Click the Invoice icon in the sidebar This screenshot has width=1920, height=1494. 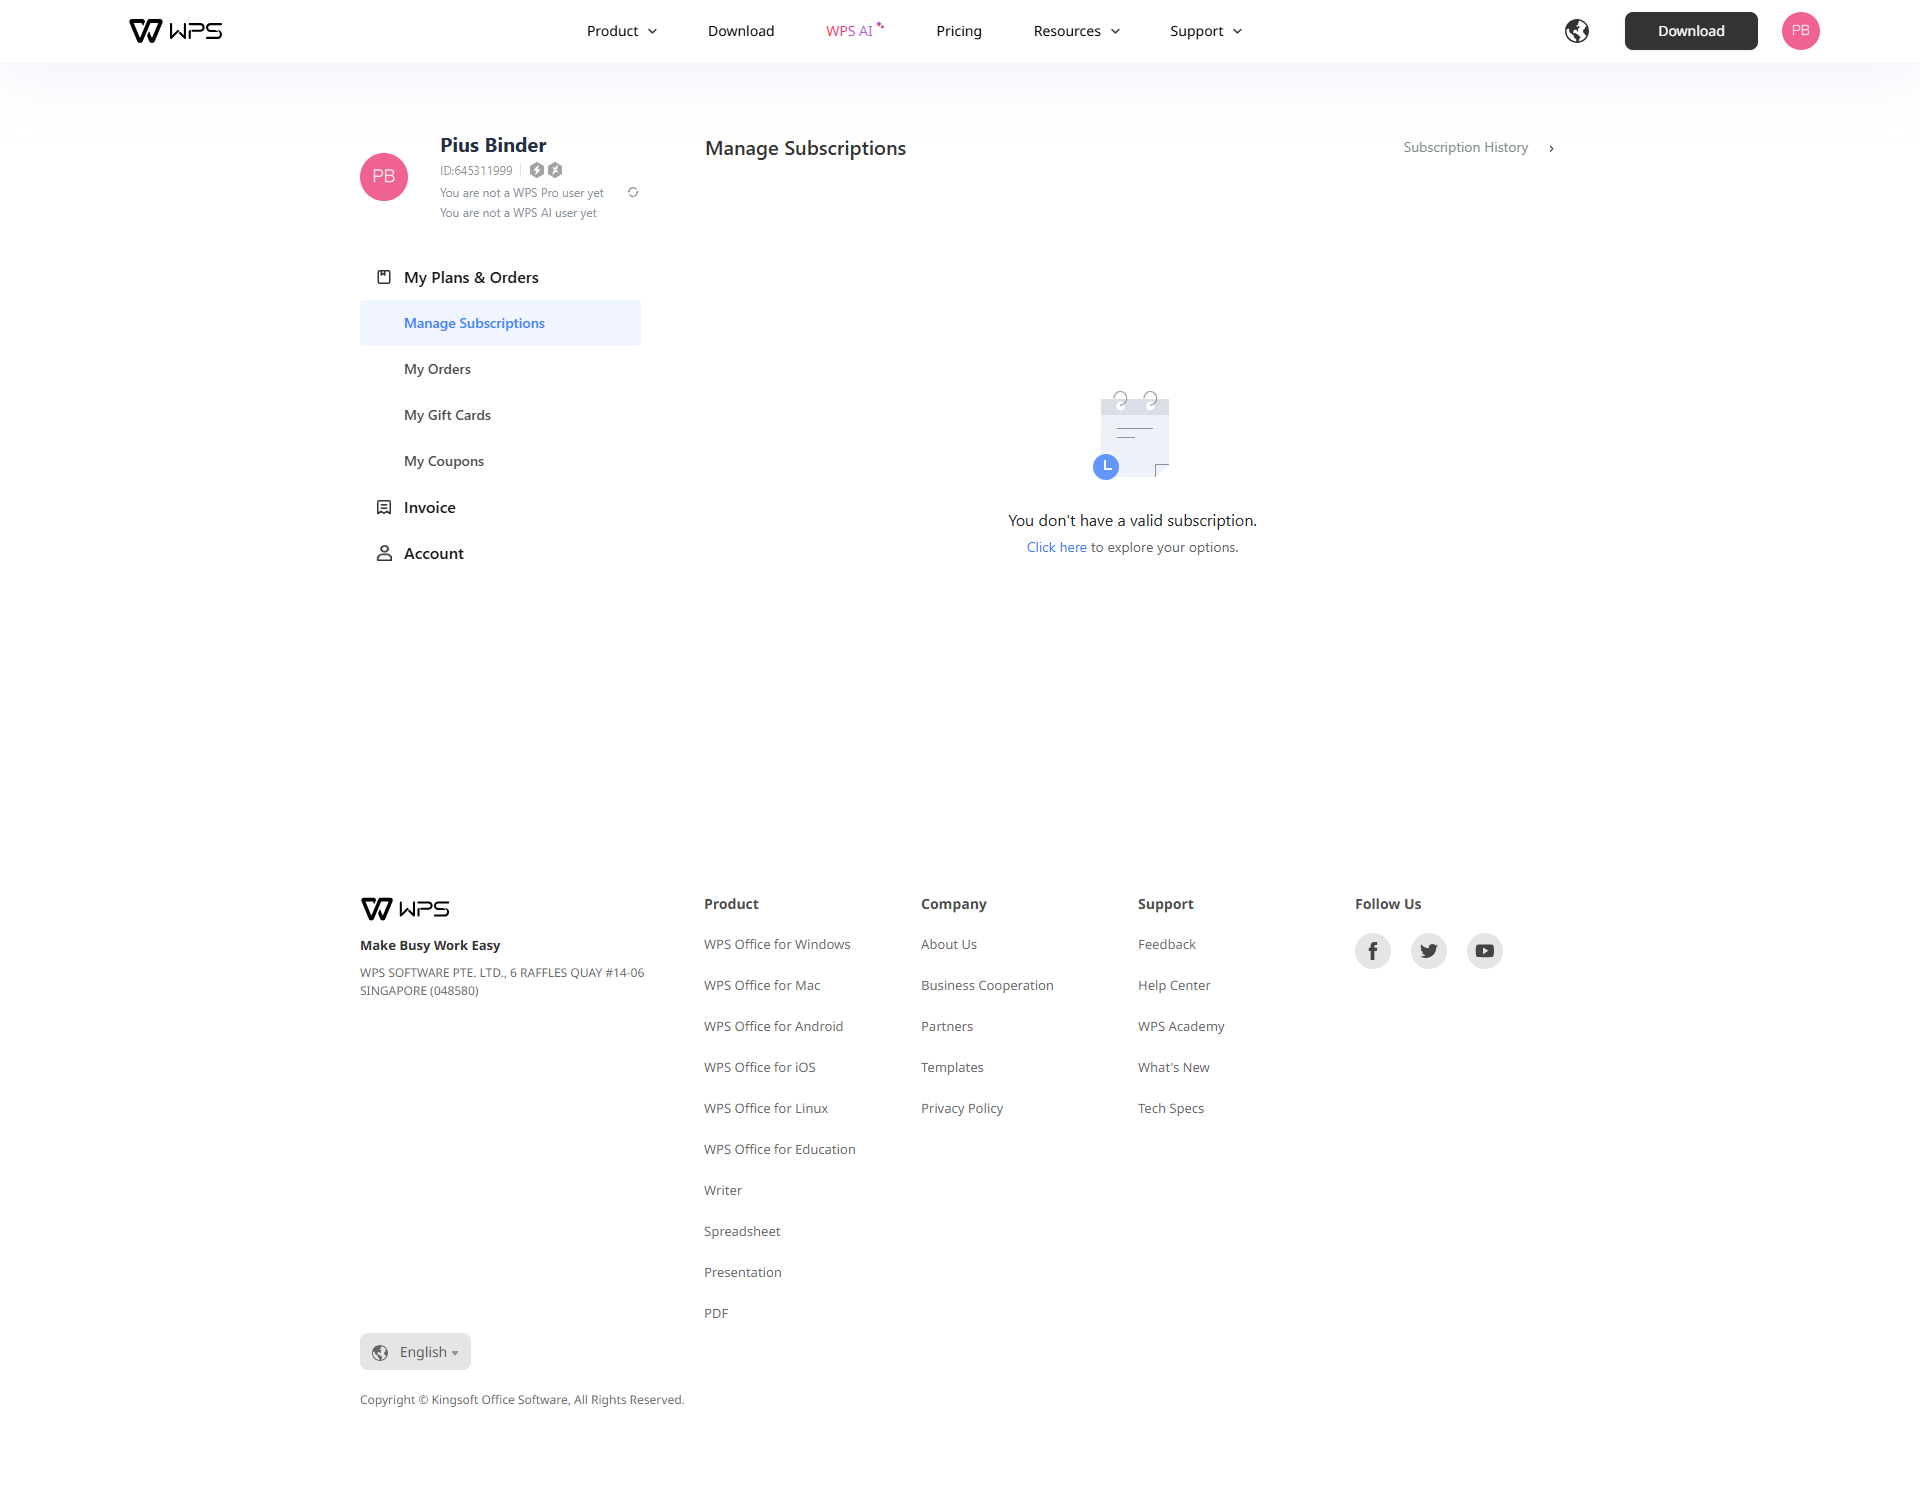384,507
